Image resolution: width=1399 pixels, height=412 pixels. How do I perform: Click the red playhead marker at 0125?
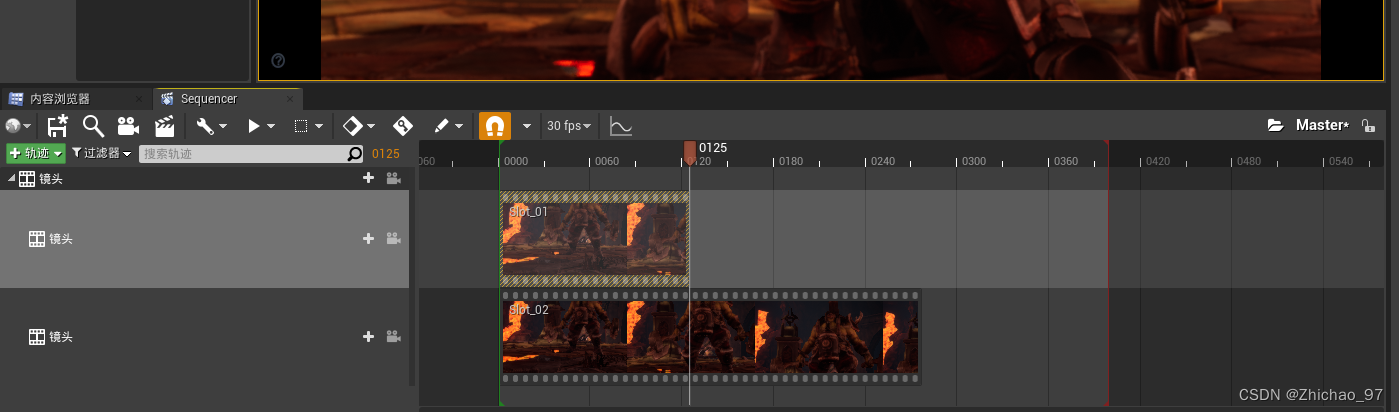tap(690, 150)
